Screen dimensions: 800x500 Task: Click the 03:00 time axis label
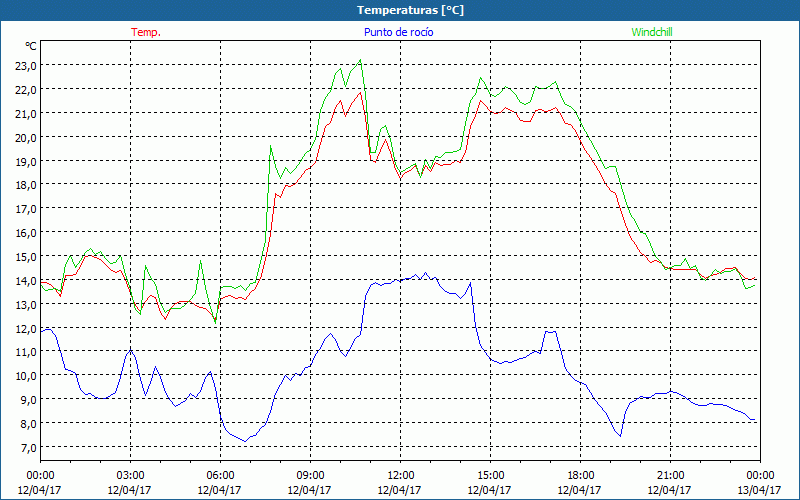(x=130, y=475)
